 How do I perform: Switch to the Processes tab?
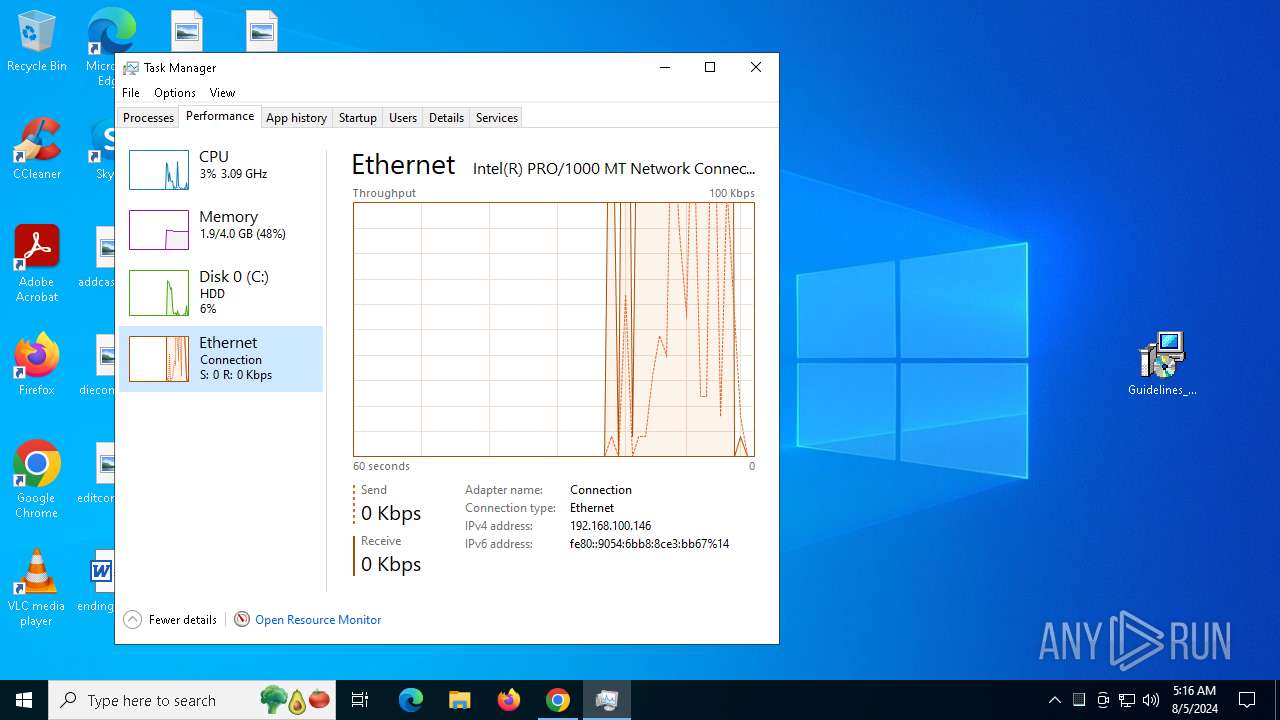point(148,118)
